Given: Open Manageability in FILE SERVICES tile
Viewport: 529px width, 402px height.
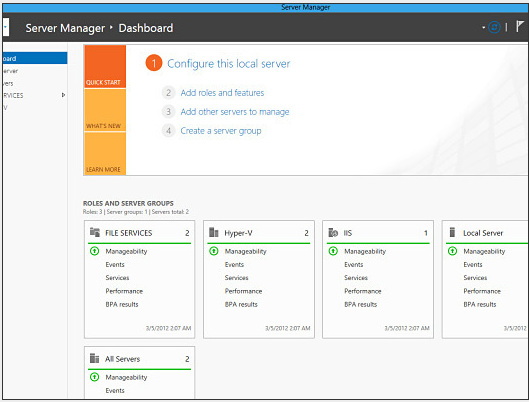Looking at the screenshot, I should (x=126, y=251).
